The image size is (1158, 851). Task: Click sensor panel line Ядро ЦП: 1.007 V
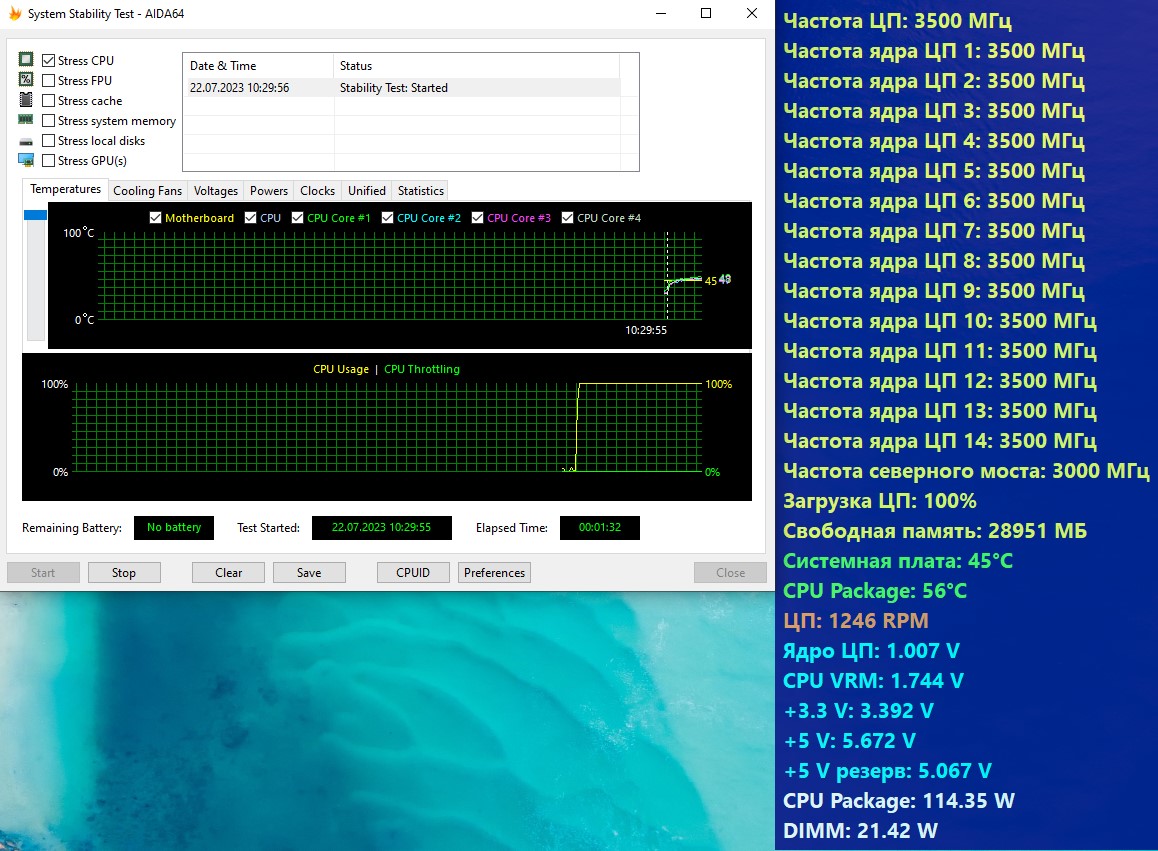point(871,651)
